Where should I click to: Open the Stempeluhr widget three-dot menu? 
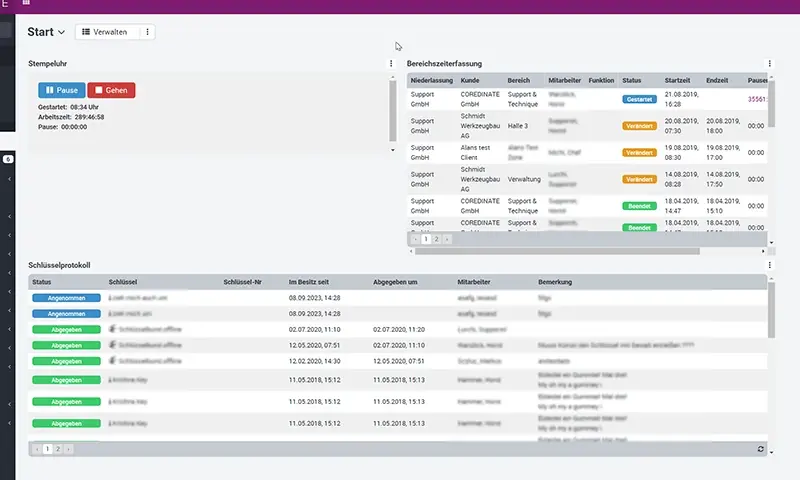point(391,64)
